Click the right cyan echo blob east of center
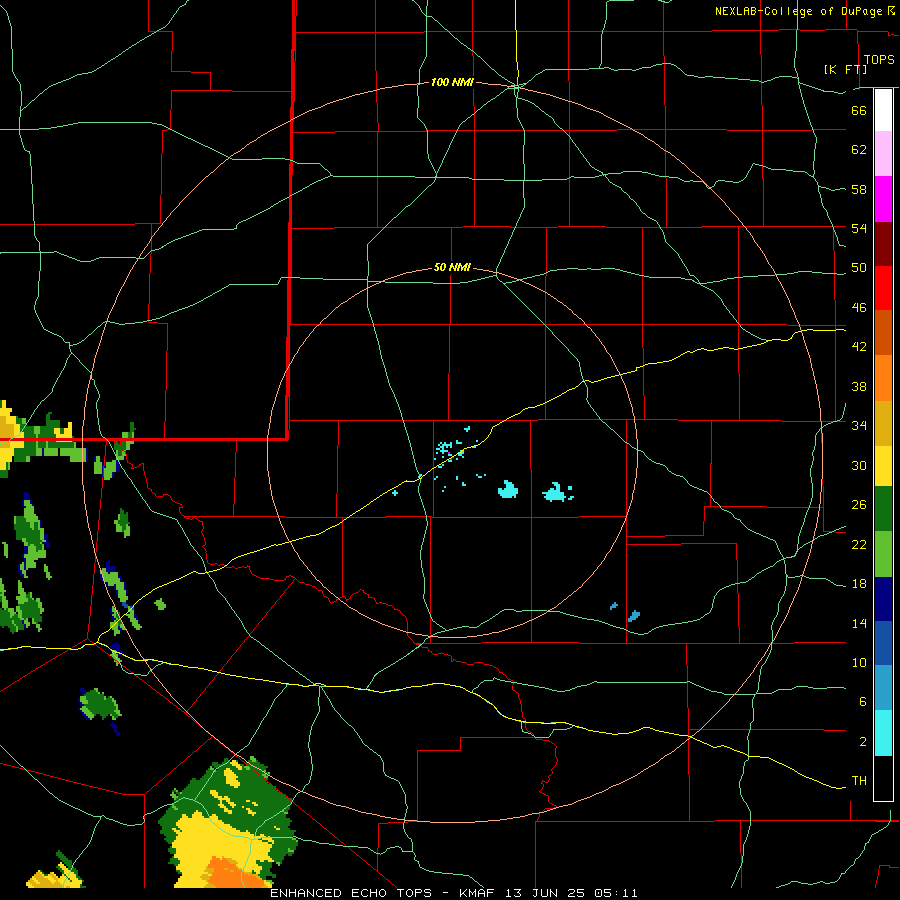This screenshot has height=900, width=900. click(556, 492)
